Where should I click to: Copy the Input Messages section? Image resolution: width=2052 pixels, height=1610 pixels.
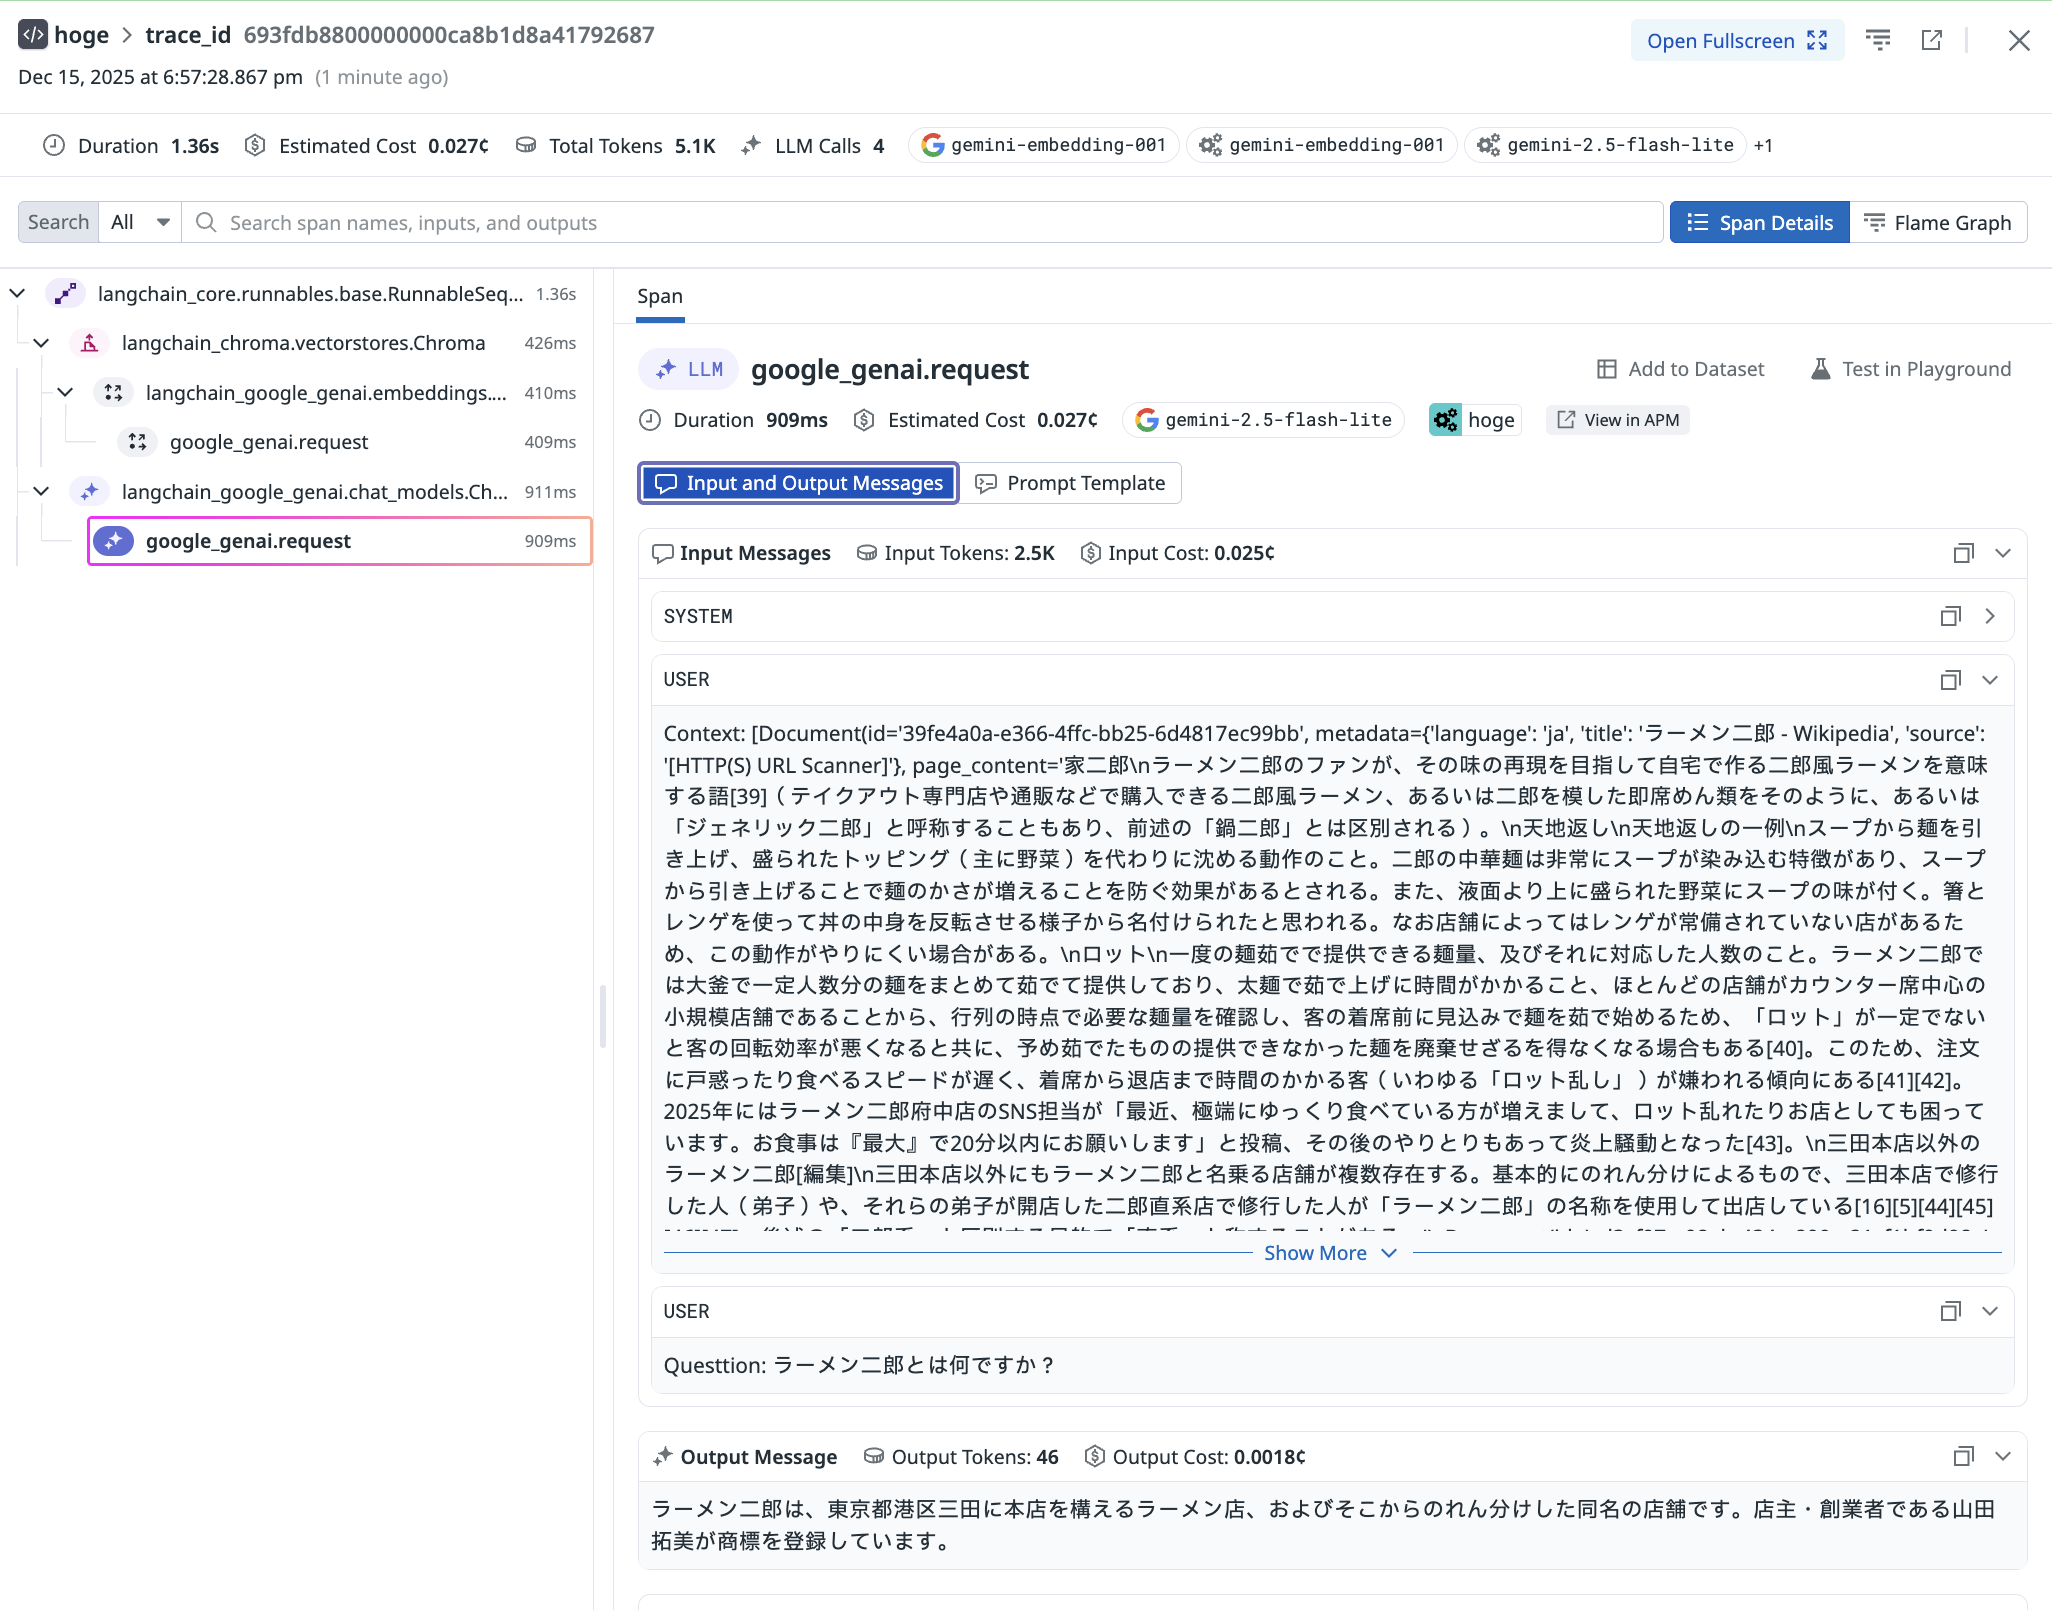pyautogui.click(x=1963, y=552)
